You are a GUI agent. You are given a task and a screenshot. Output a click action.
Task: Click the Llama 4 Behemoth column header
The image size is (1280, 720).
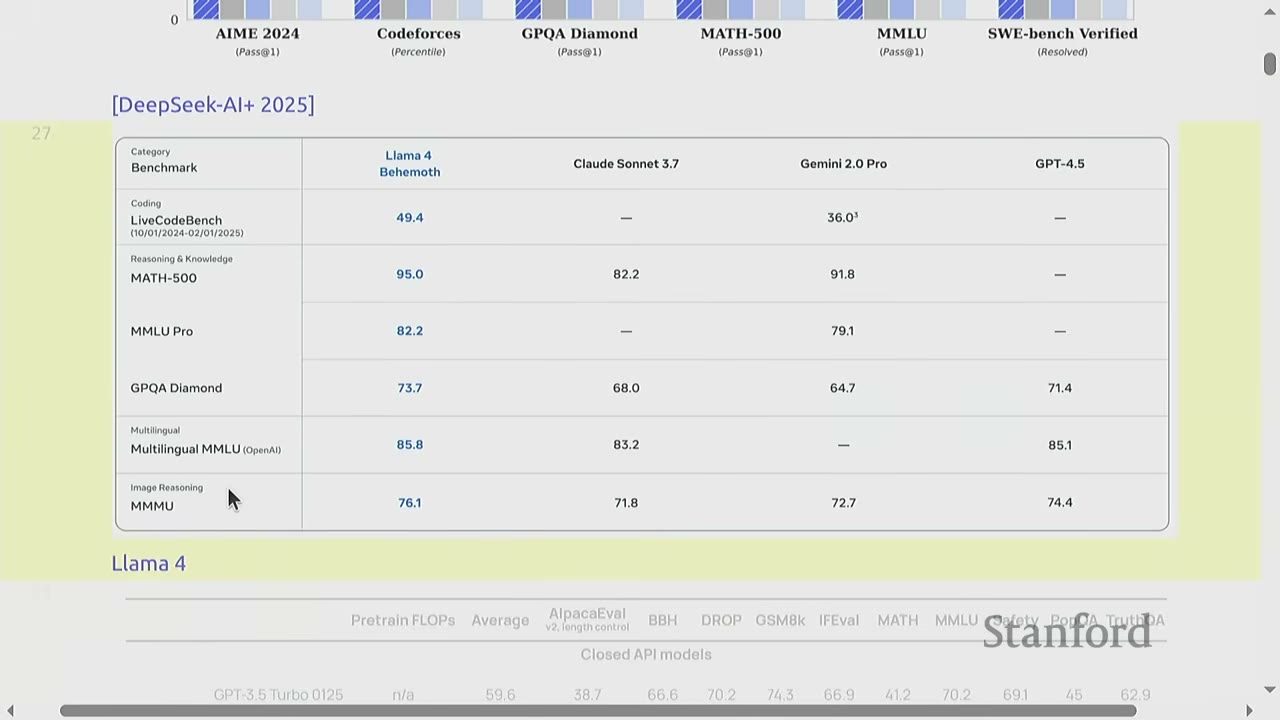(410, 163)
